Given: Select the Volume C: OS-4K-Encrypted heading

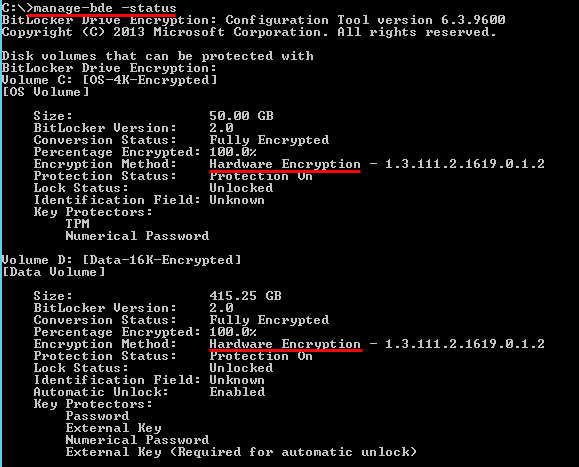Looking at the screenshot, I should coord(109,80).
